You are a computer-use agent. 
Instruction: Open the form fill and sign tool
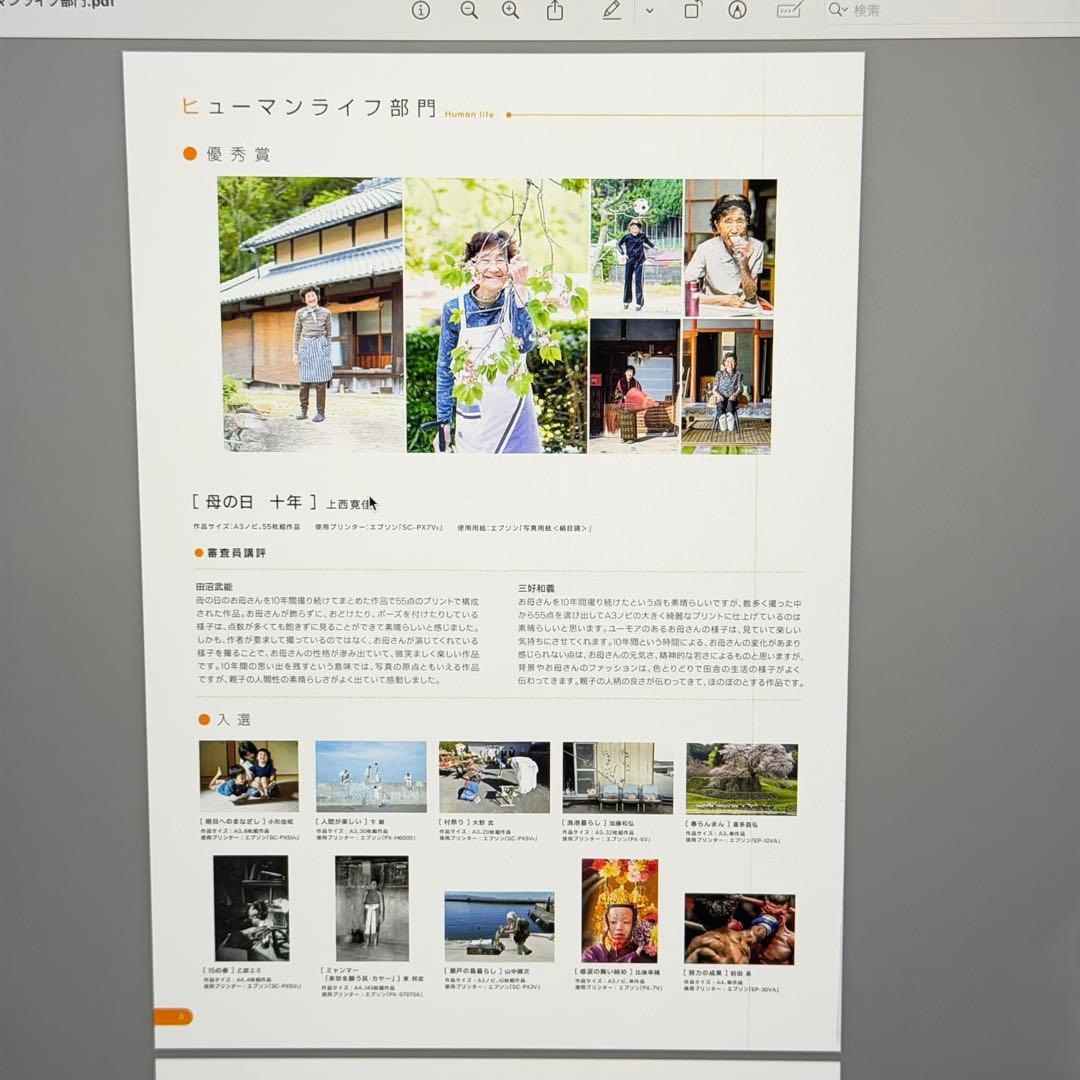[791, 10]
